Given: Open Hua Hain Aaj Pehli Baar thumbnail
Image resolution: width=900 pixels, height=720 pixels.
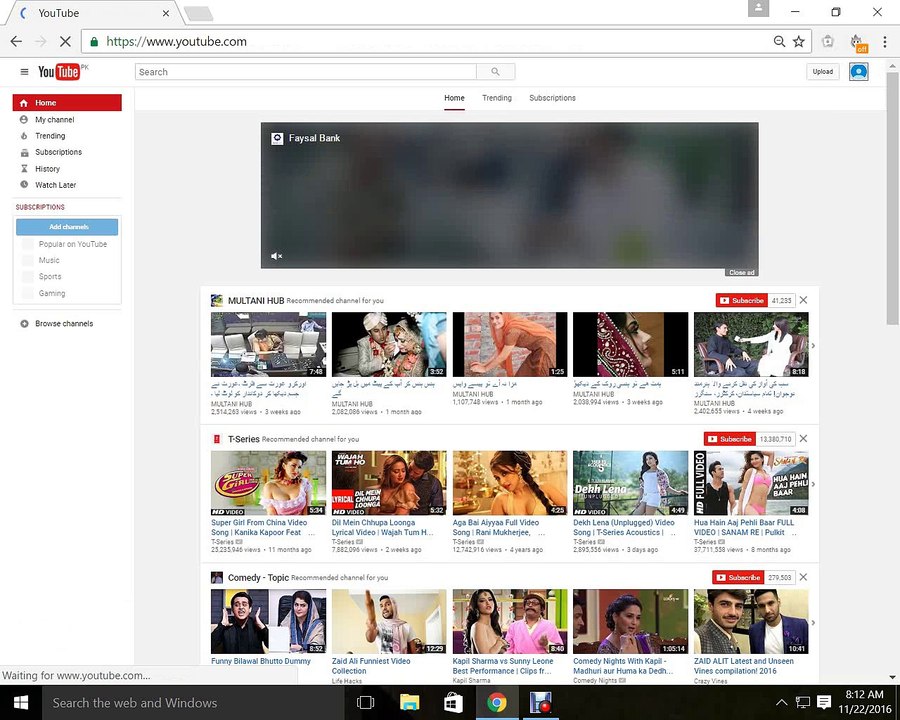Looking at the screenshot, I should [x=751, y=483].
